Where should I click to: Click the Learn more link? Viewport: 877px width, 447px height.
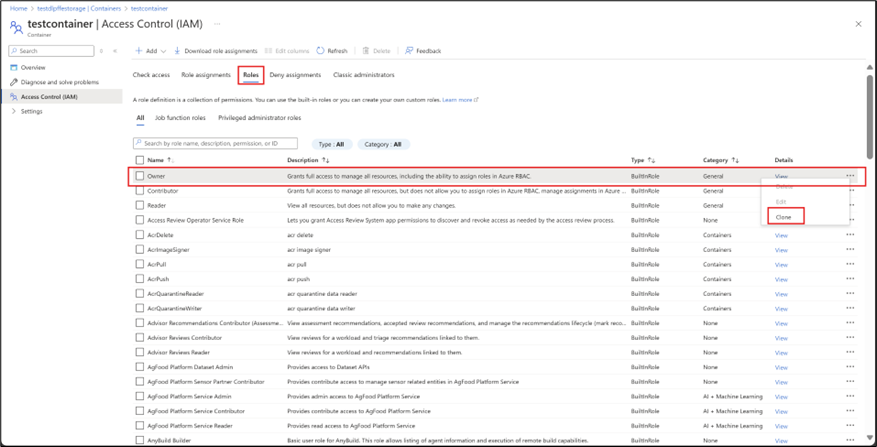460,100
